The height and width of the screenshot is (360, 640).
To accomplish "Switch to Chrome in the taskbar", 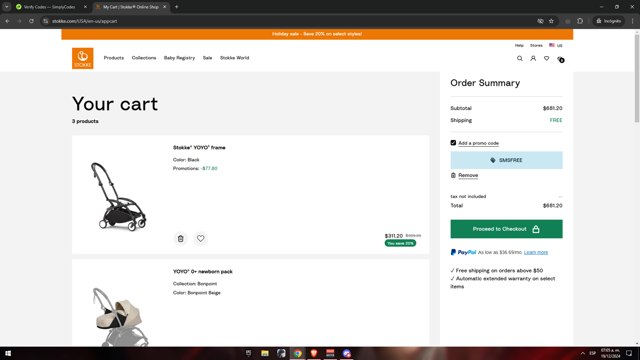I will (x=298, y=353).
